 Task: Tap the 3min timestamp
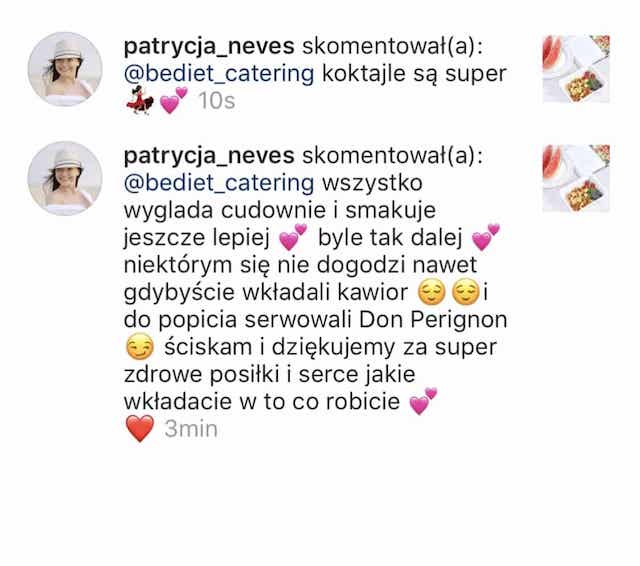(191, 429)
